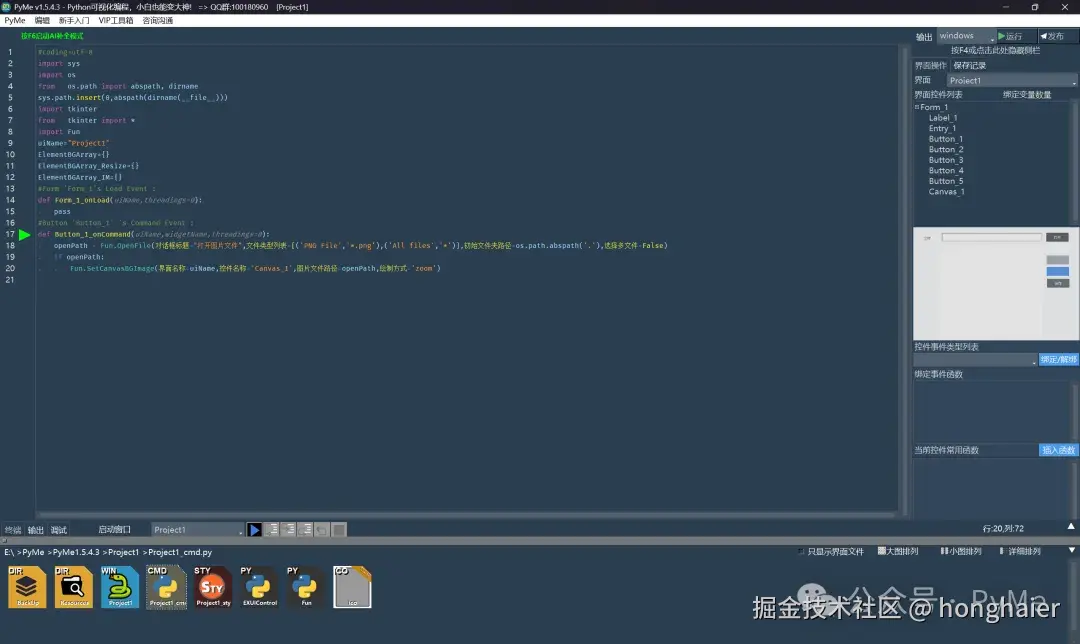Open the 启动窗口 Project1 dropdown
The image size is (1080, 644).
pos(197,530)
